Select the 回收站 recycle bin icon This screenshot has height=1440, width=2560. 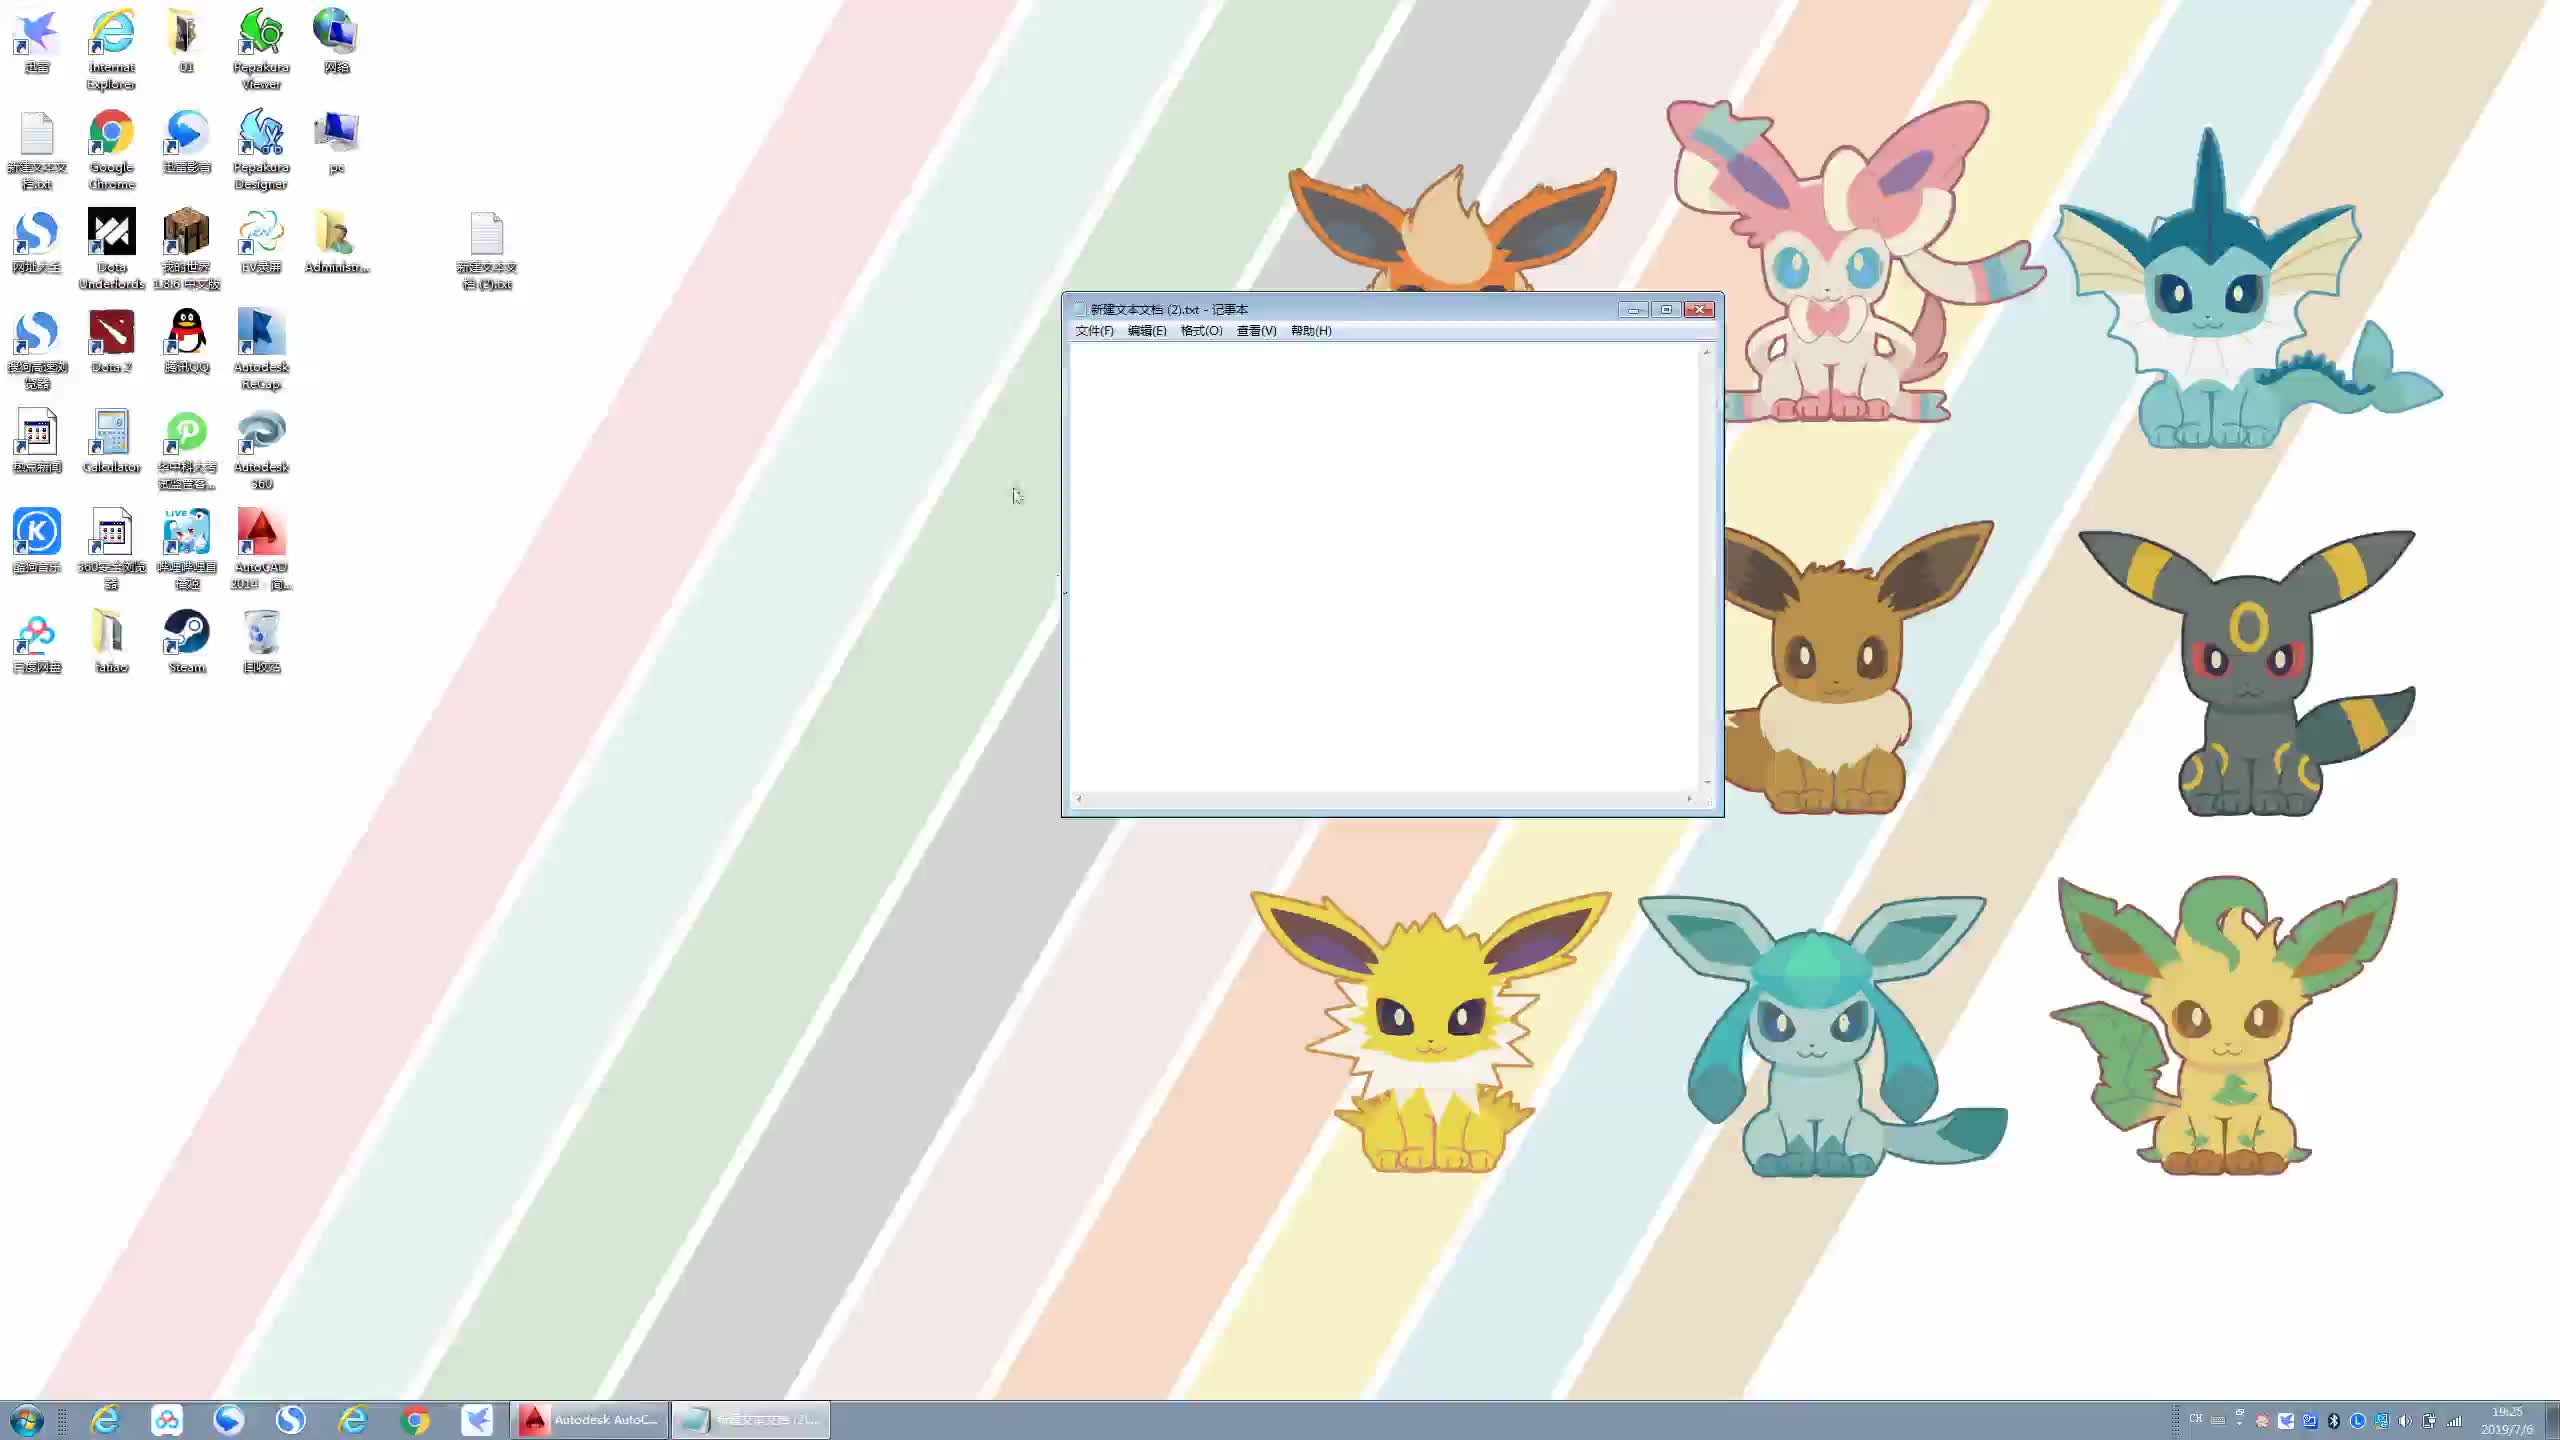click(261, 642)
